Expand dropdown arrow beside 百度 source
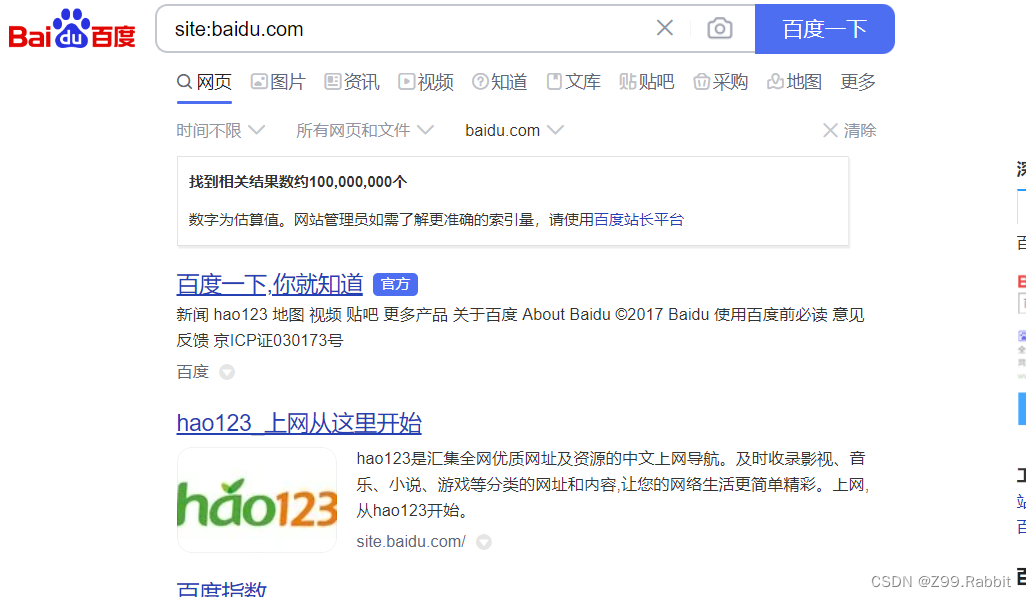 [227, 372]
